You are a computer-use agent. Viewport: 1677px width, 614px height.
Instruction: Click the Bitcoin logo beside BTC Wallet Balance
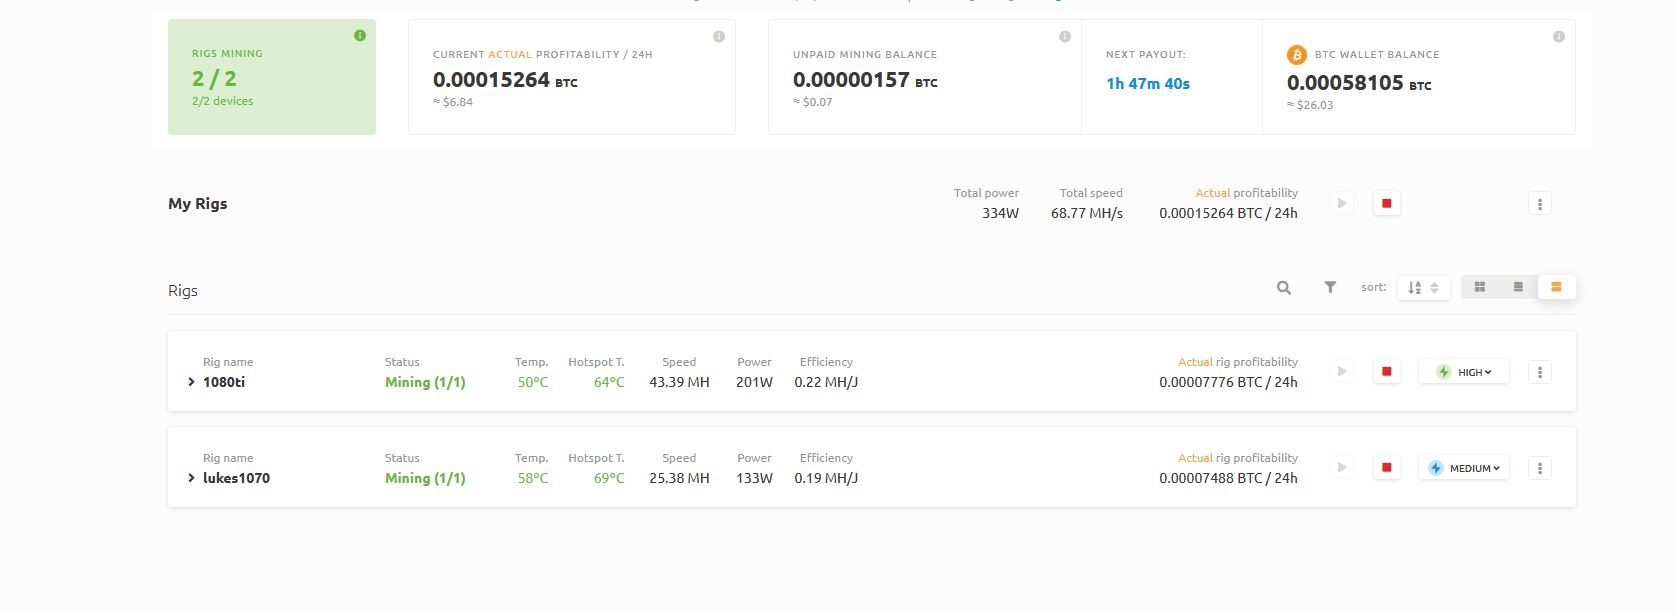(x=1297, y=55)
